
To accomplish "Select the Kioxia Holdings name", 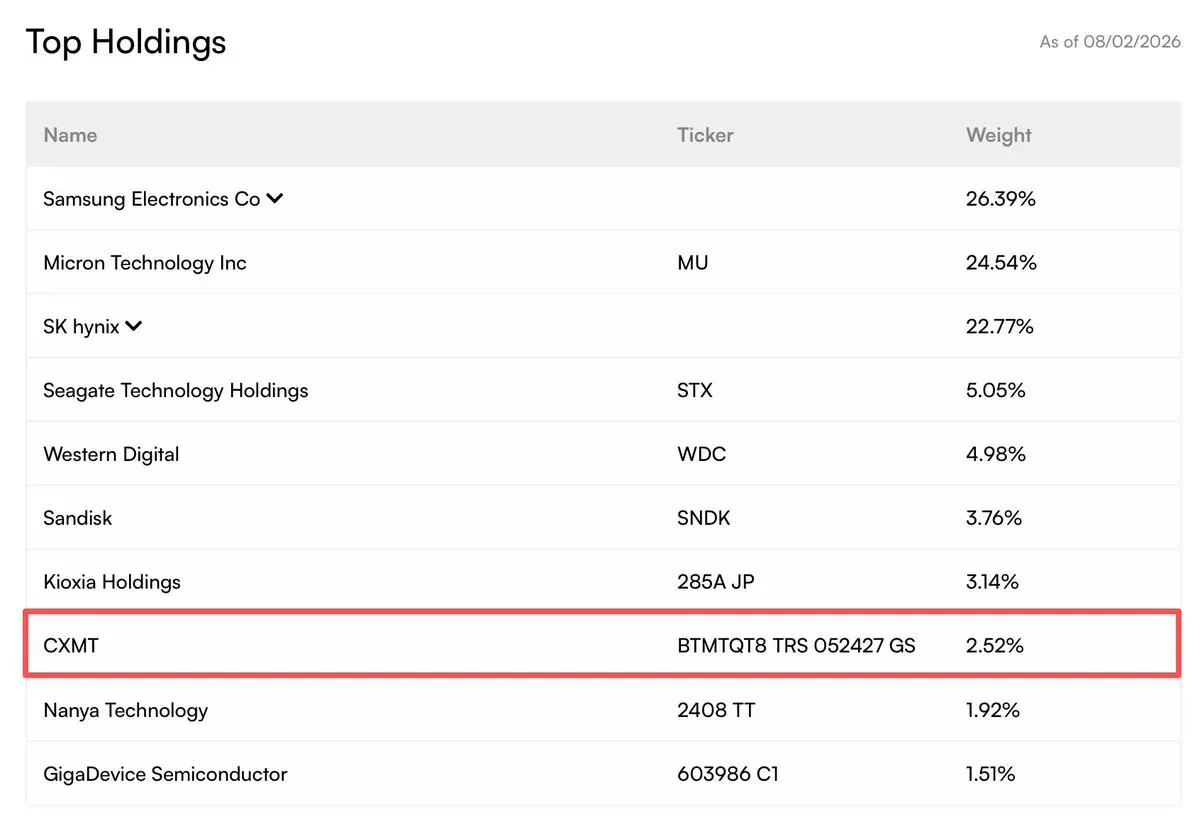I will pos(112,582).
